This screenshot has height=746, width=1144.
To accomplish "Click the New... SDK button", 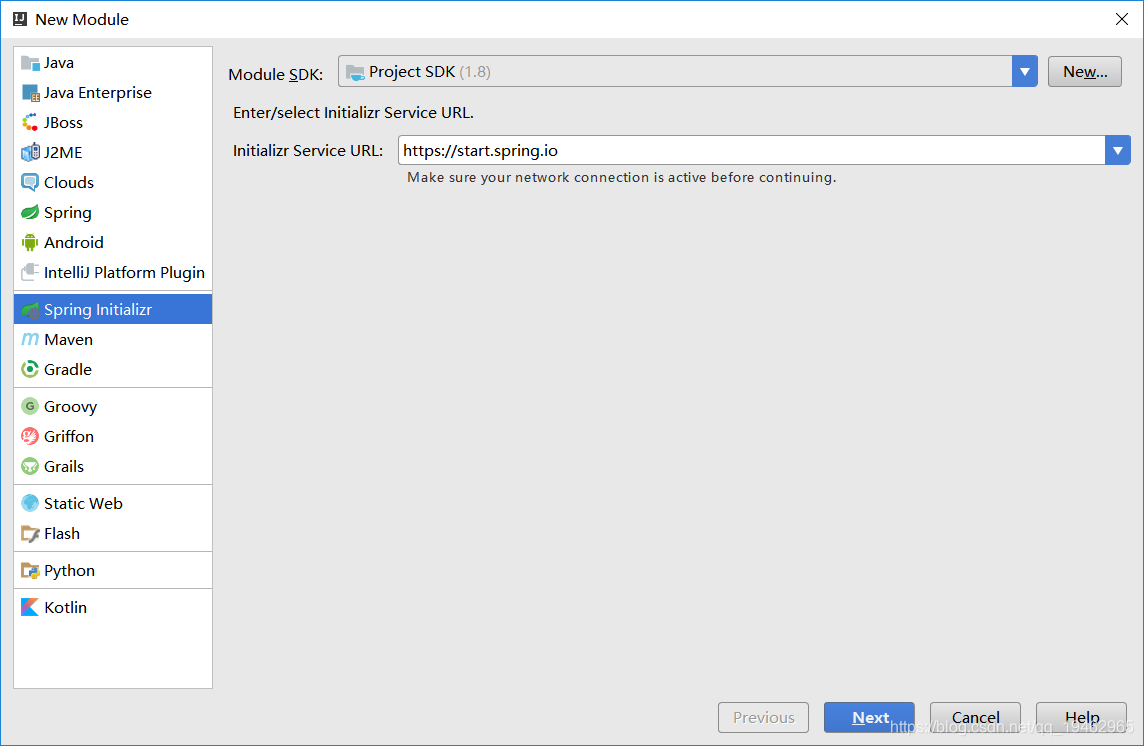I will tap(1084, 72).
